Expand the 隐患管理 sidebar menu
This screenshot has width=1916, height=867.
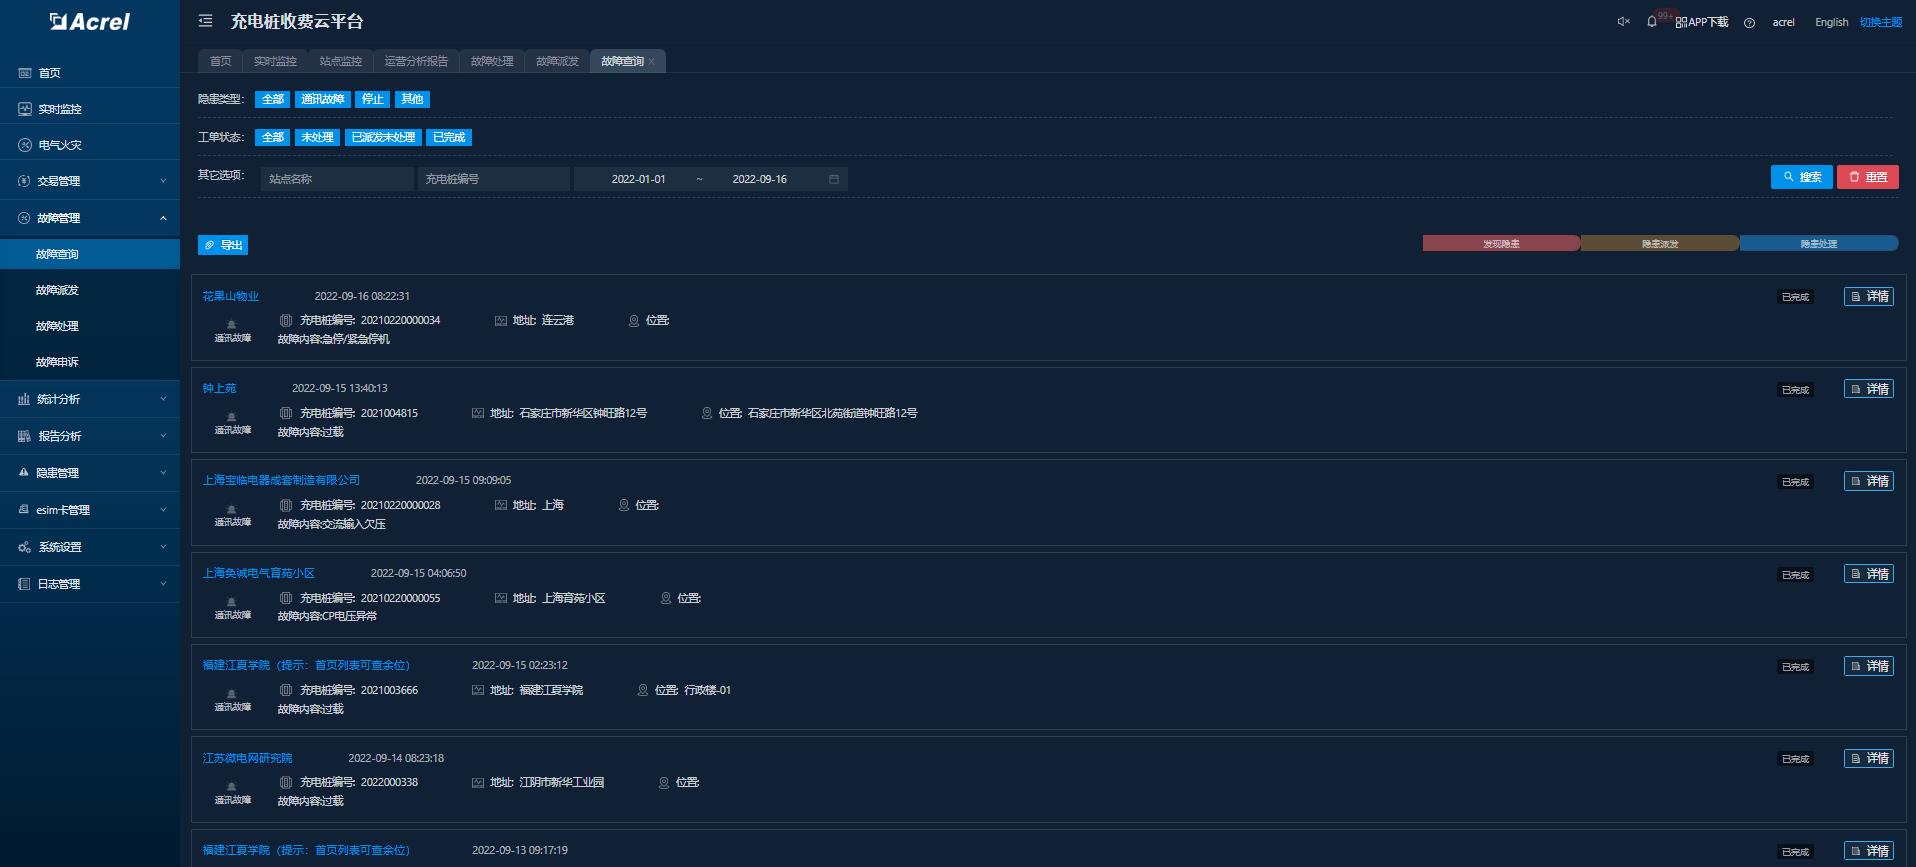point(90,473)
